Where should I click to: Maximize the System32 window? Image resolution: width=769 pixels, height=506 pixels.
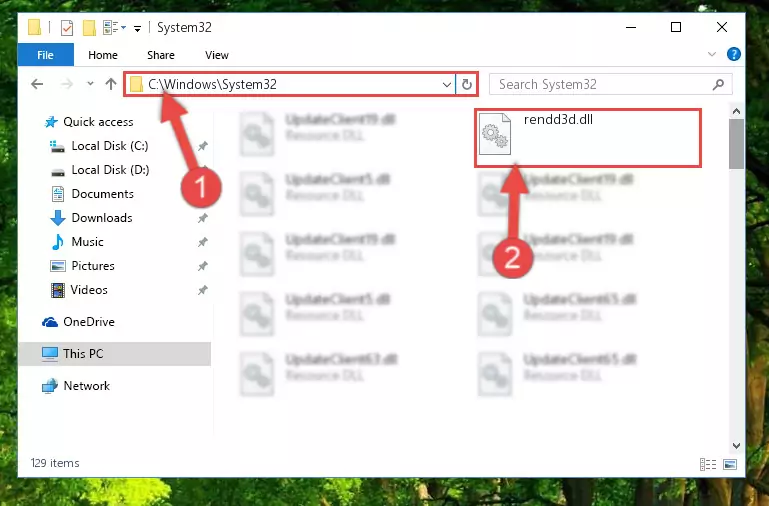pyautogui.click(x=676, y=27)
